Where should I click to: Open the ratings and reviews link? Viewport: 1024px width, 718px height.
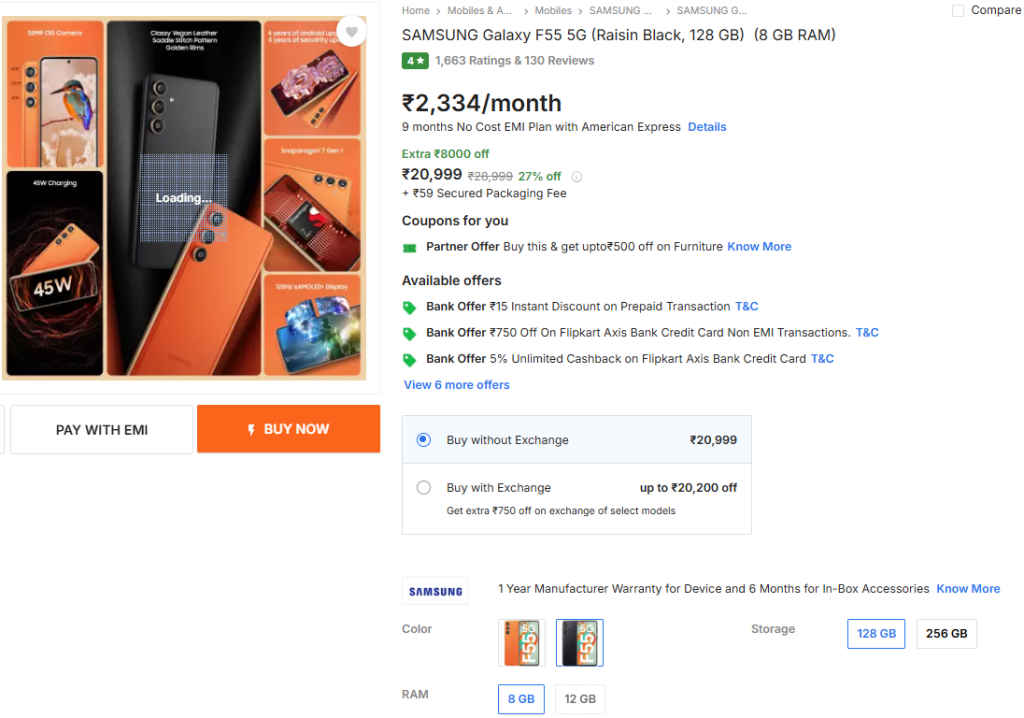click(x=514, y=61)
